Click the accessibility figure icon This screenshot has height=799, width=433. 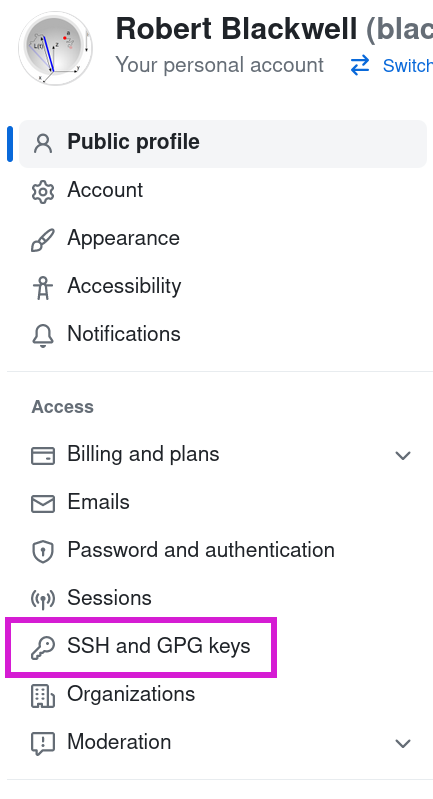point(43,288)
